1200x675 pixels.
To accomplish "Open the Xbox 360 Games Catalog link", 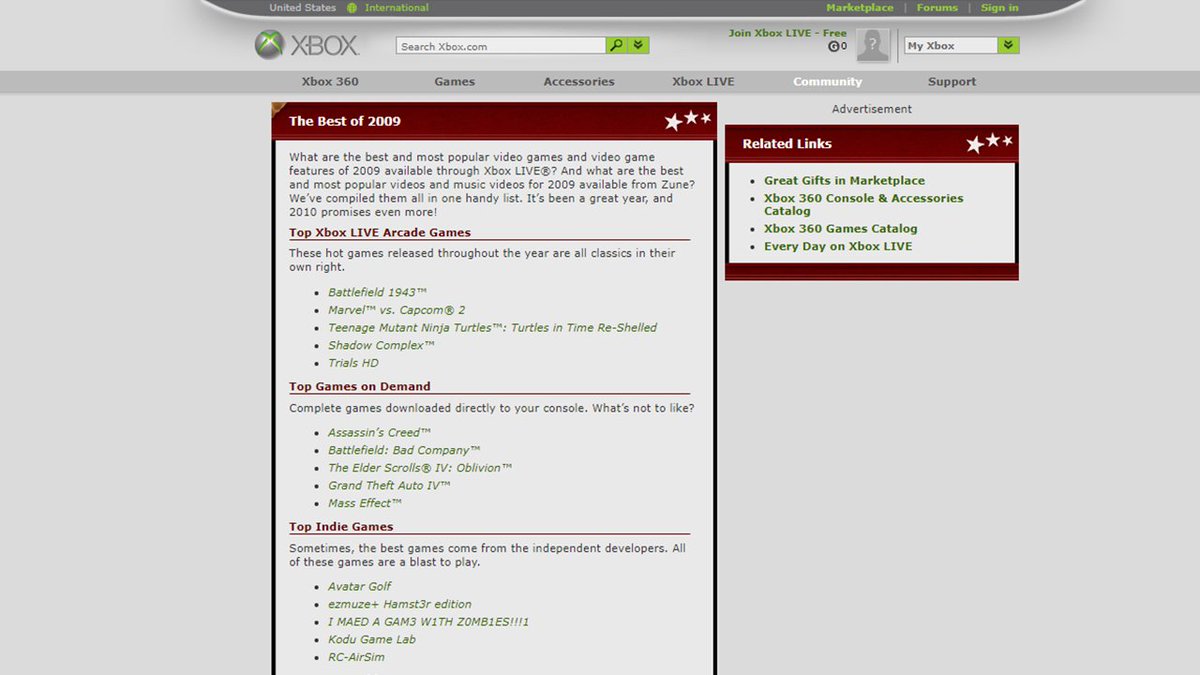I will (840, 228).
